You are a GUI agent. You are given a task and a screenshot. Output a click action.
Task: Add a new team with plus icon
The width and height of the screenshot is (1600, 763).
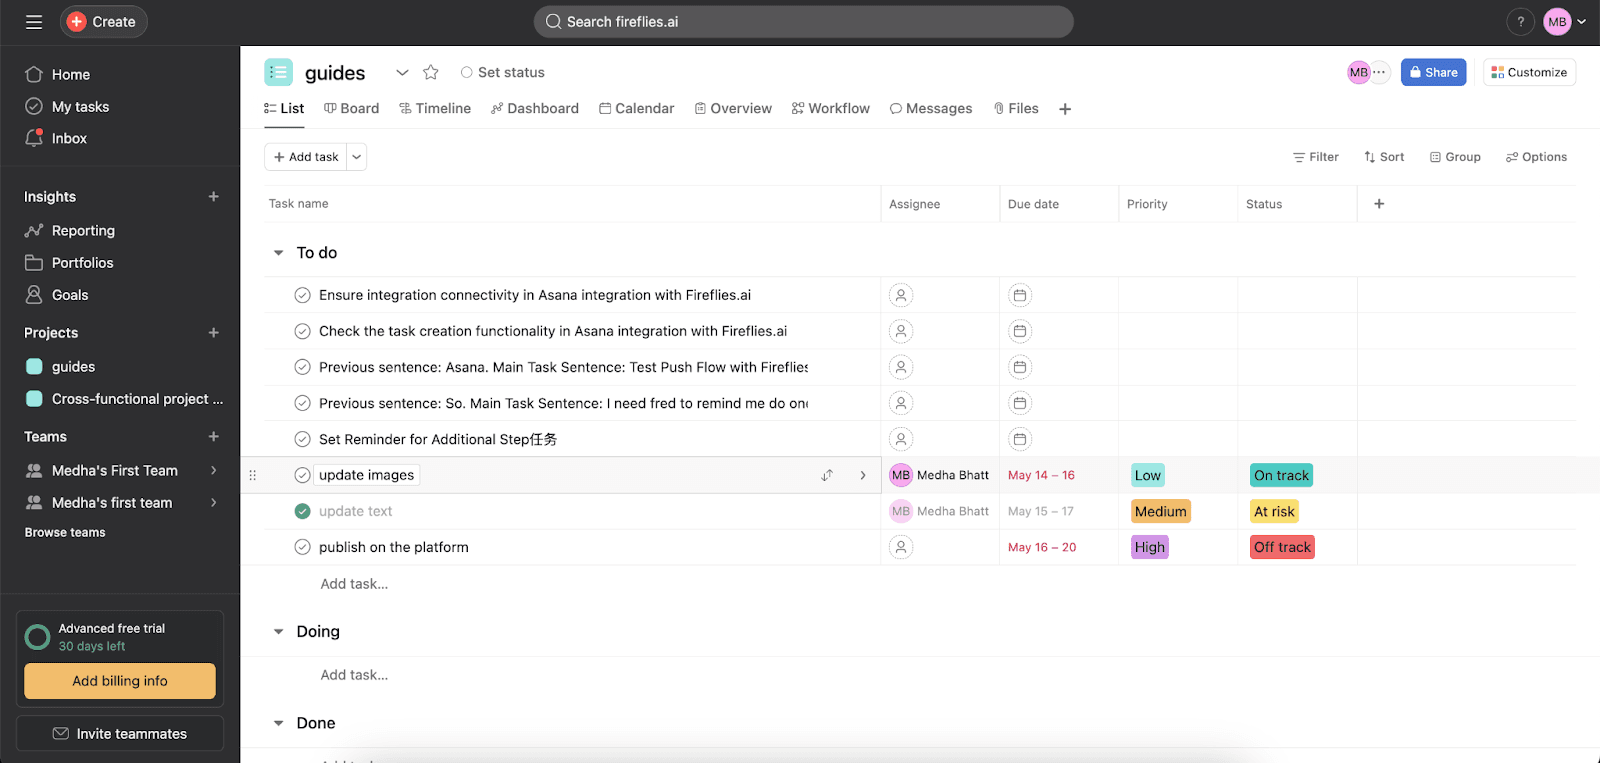click(x=213, y=437)
